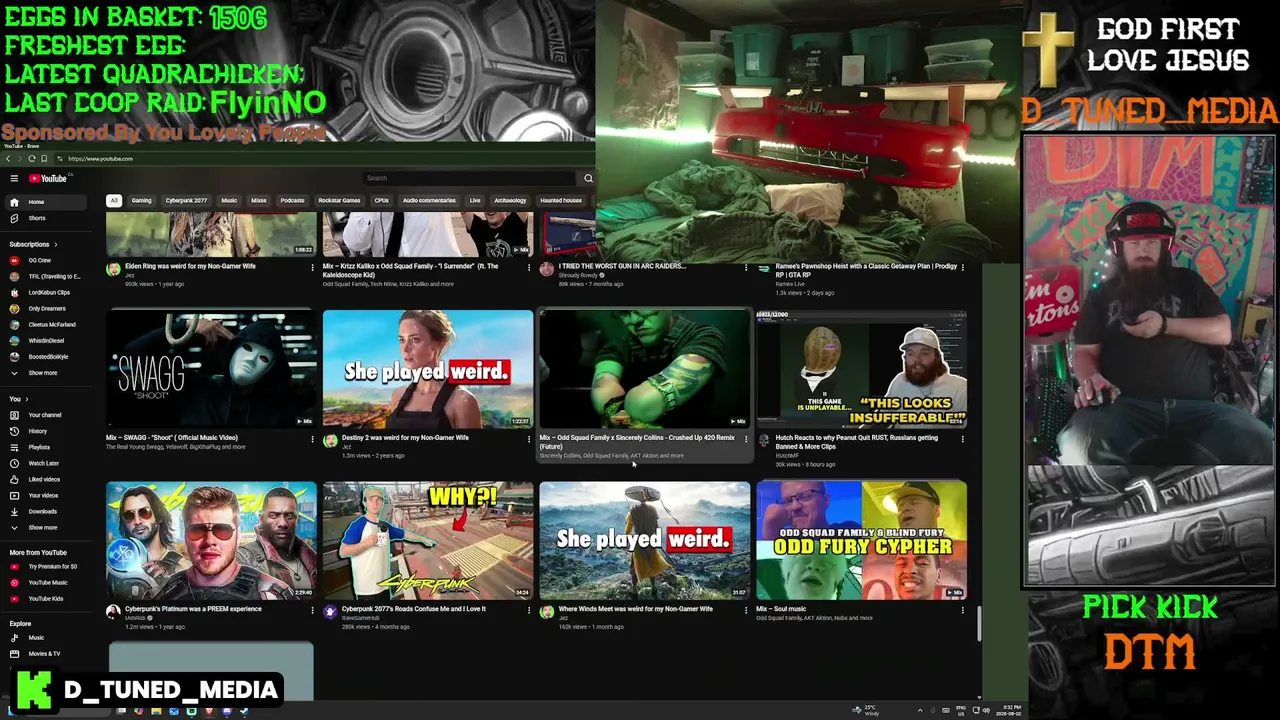Open the Only Dreamers subscription
Viewport: 1280px width, 720px height.
[46, 309]
